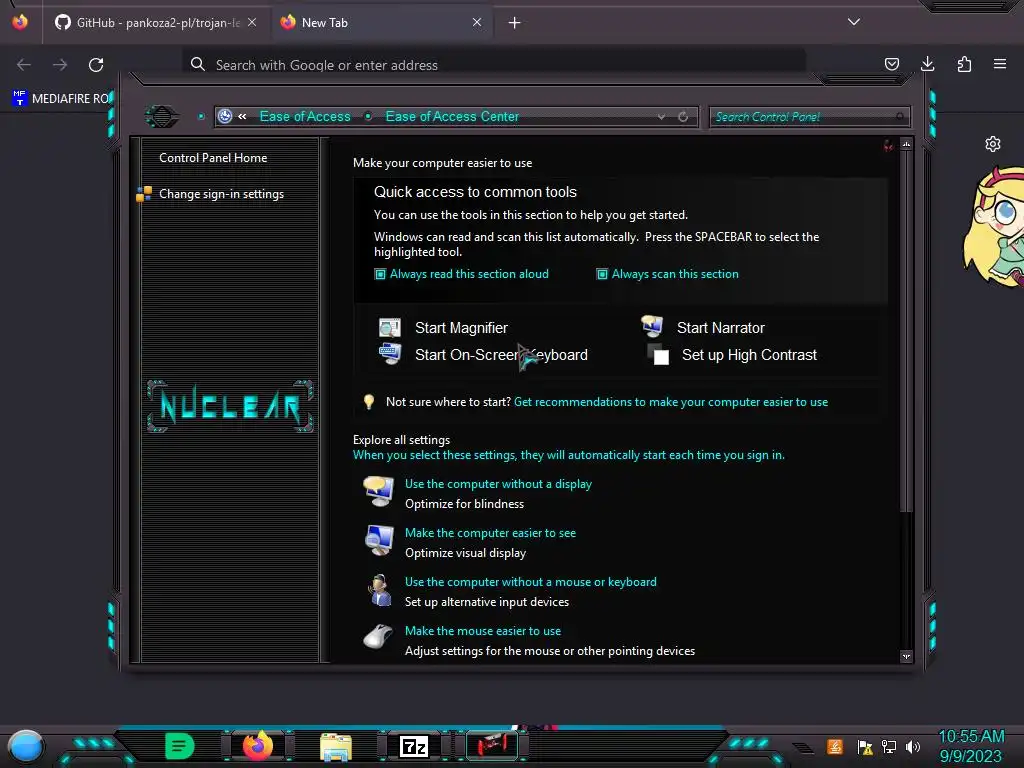
Task: Click Ease of Access breadcrumb
Action: click(x=305, y=116)
